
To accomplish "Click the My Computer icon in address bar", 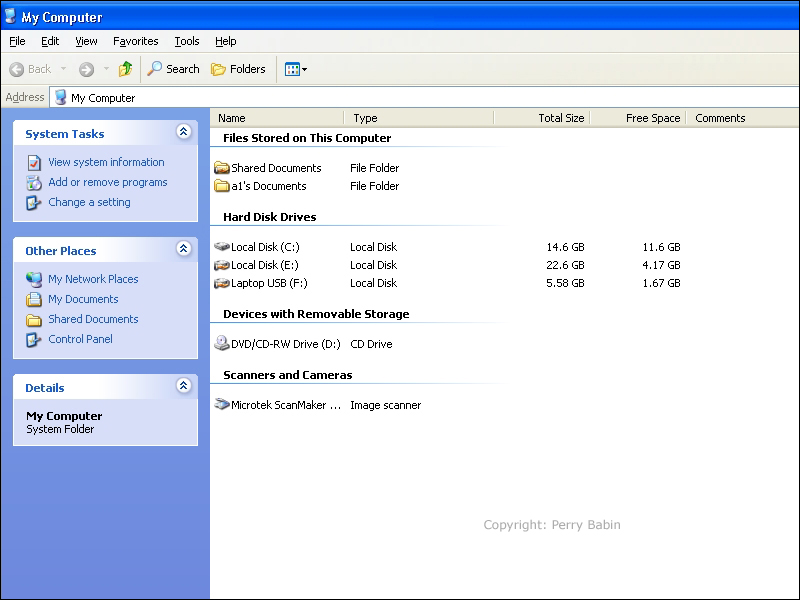I will click(60, 97).
